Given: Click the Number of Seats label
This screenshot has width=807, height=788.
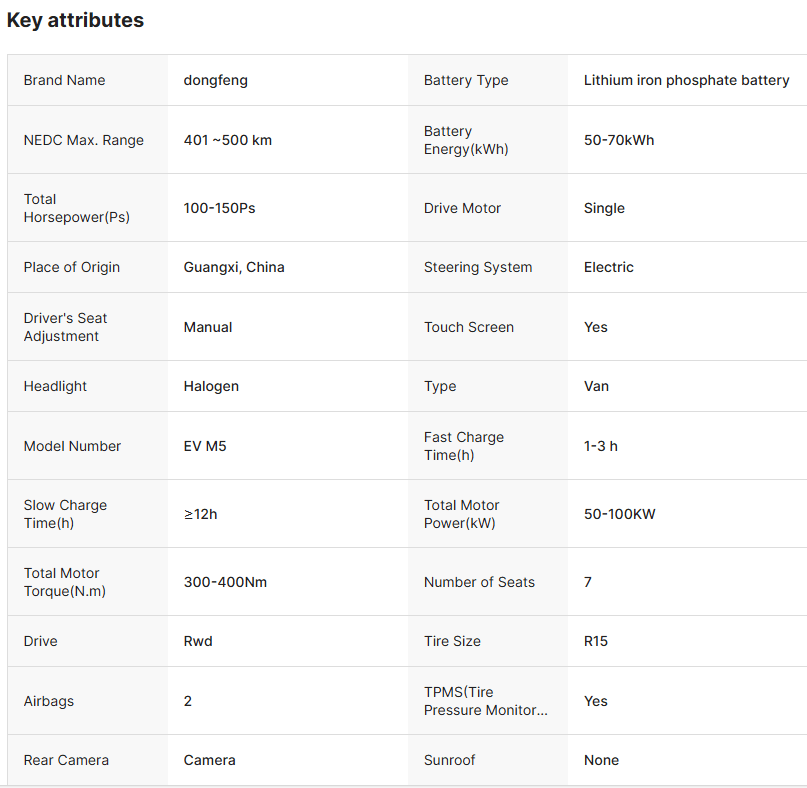Looking at the screenshot, I should [x=479, y=582].
